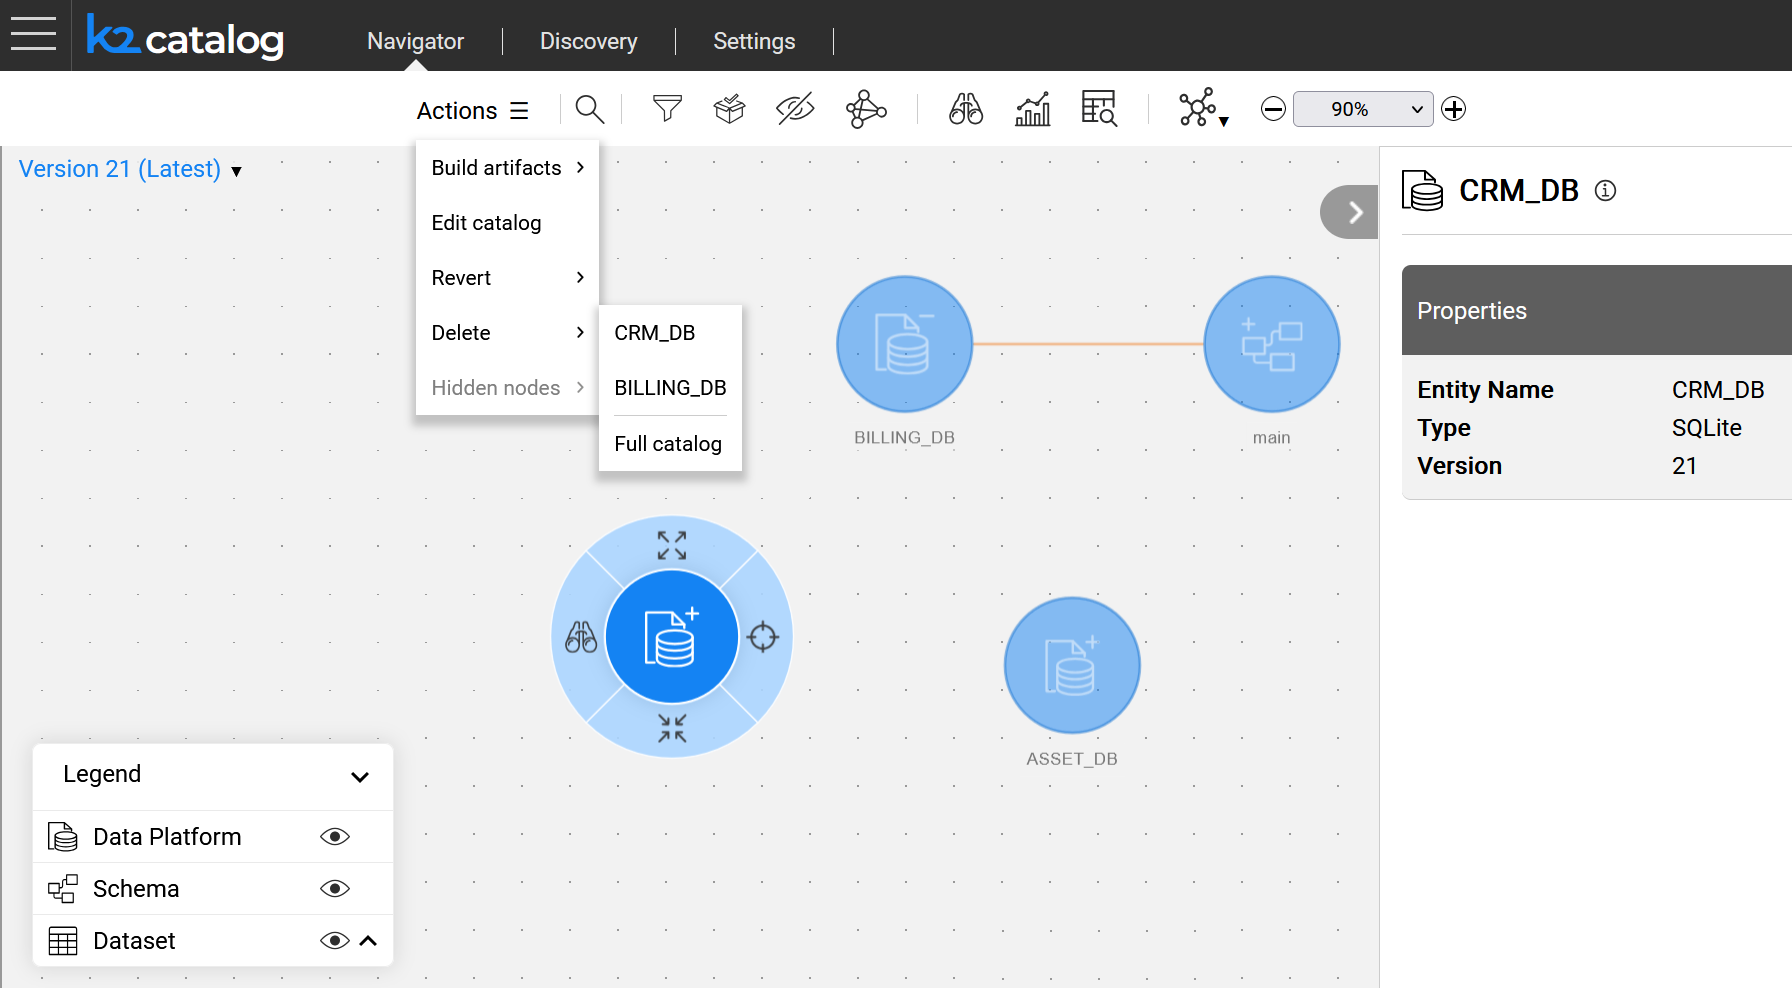Screen dimensions: 1792x988
Task: Switch to the Discovery tab
Action: 588,41
